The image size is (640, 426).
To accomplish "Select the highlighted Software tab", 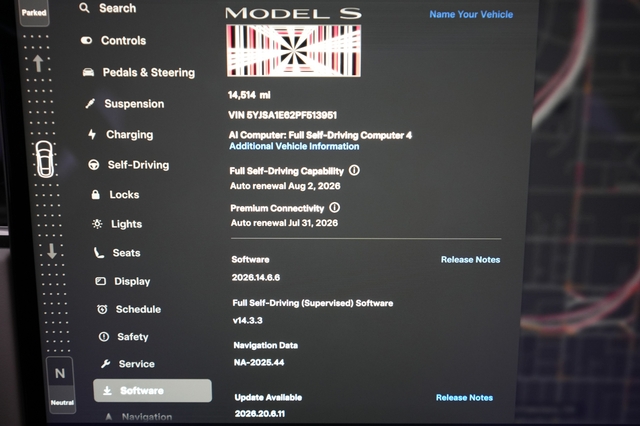I will [153, 390].
